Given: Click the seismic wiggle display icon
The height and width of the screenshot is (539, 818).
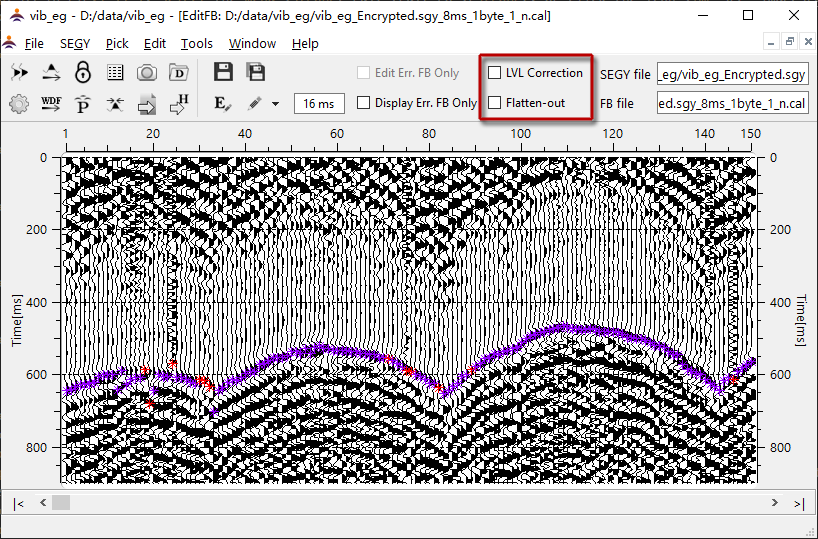Looking at the screenshot, I should click(x=19, y=72).
